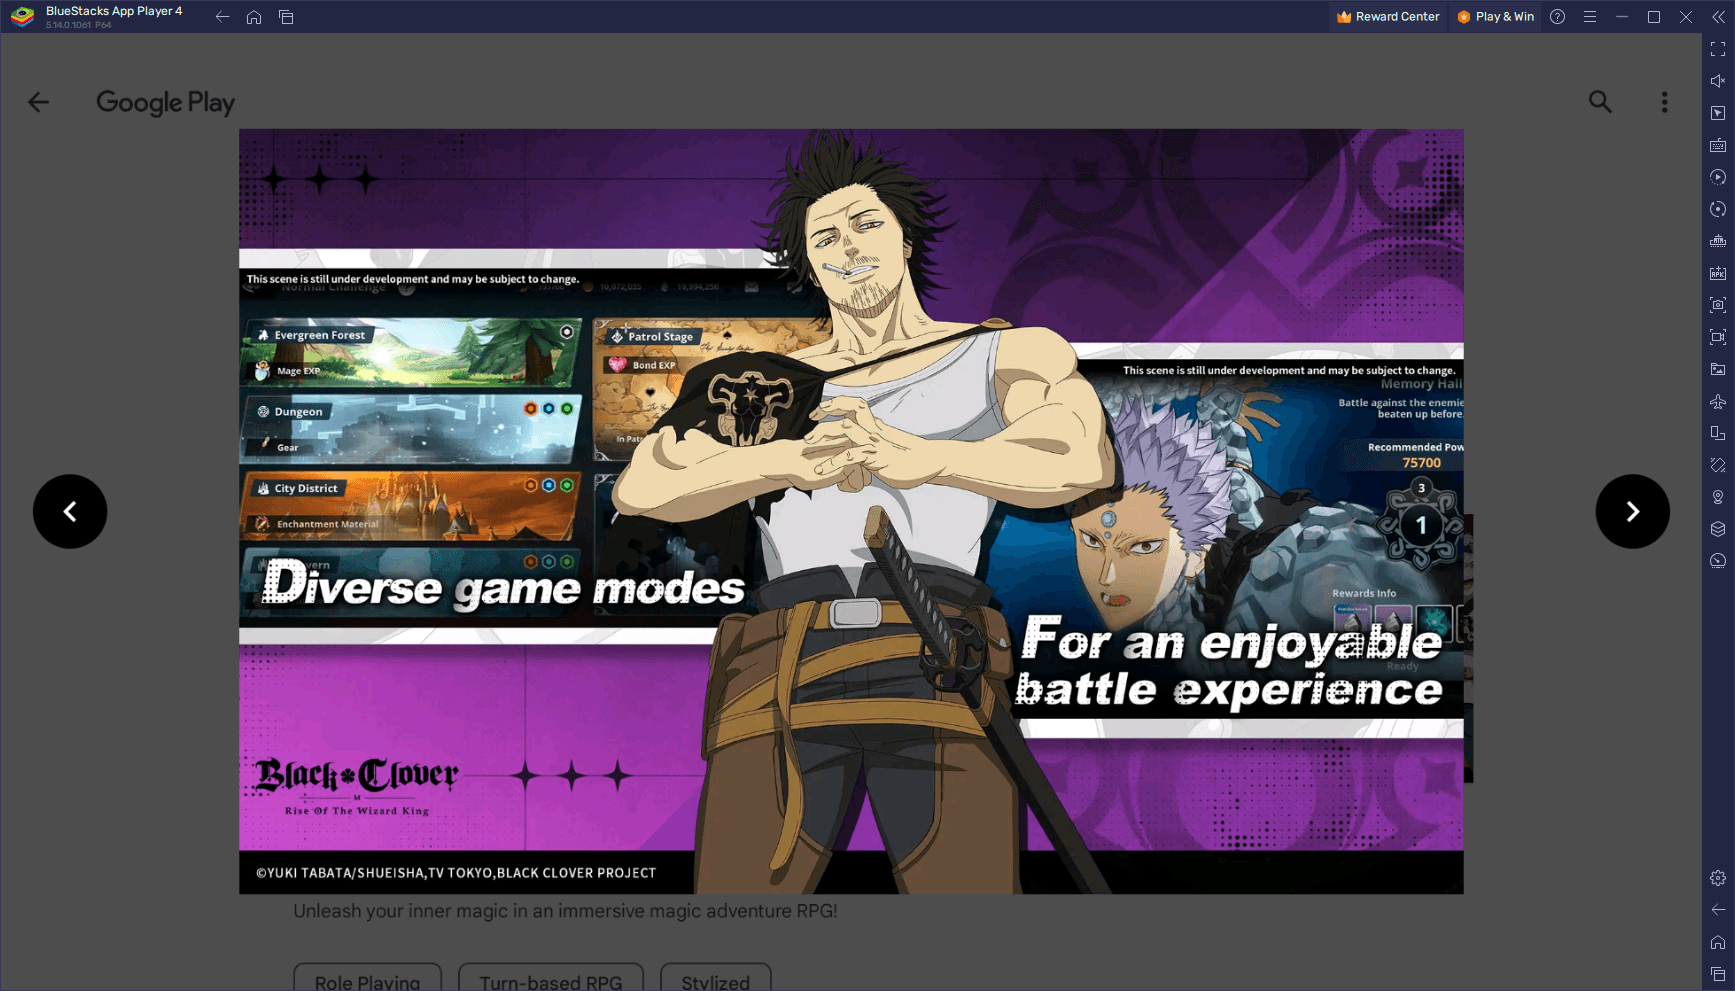Click the resize window icon
The width and height of the screenshot is (1735, 991).
point(1718,433)
